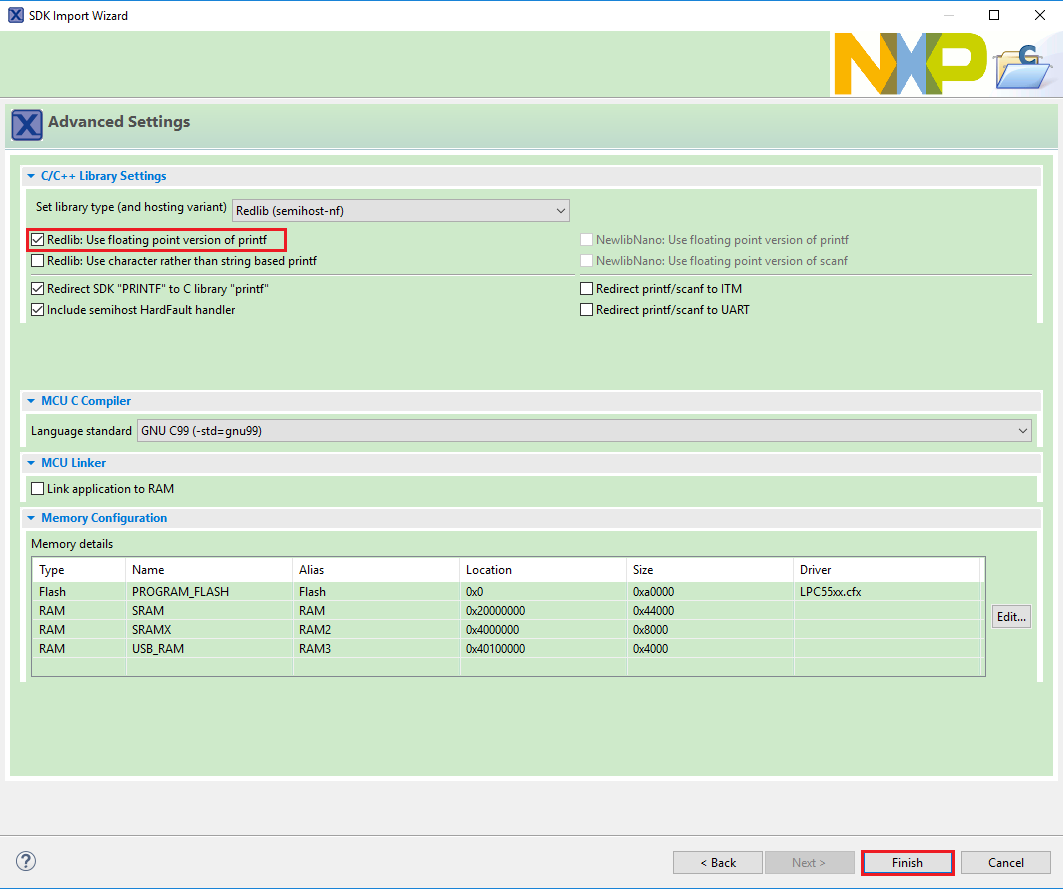Screen dimensions: 1063x889
Task: Enable Redlib character based printf
Action: pos(38,261)
